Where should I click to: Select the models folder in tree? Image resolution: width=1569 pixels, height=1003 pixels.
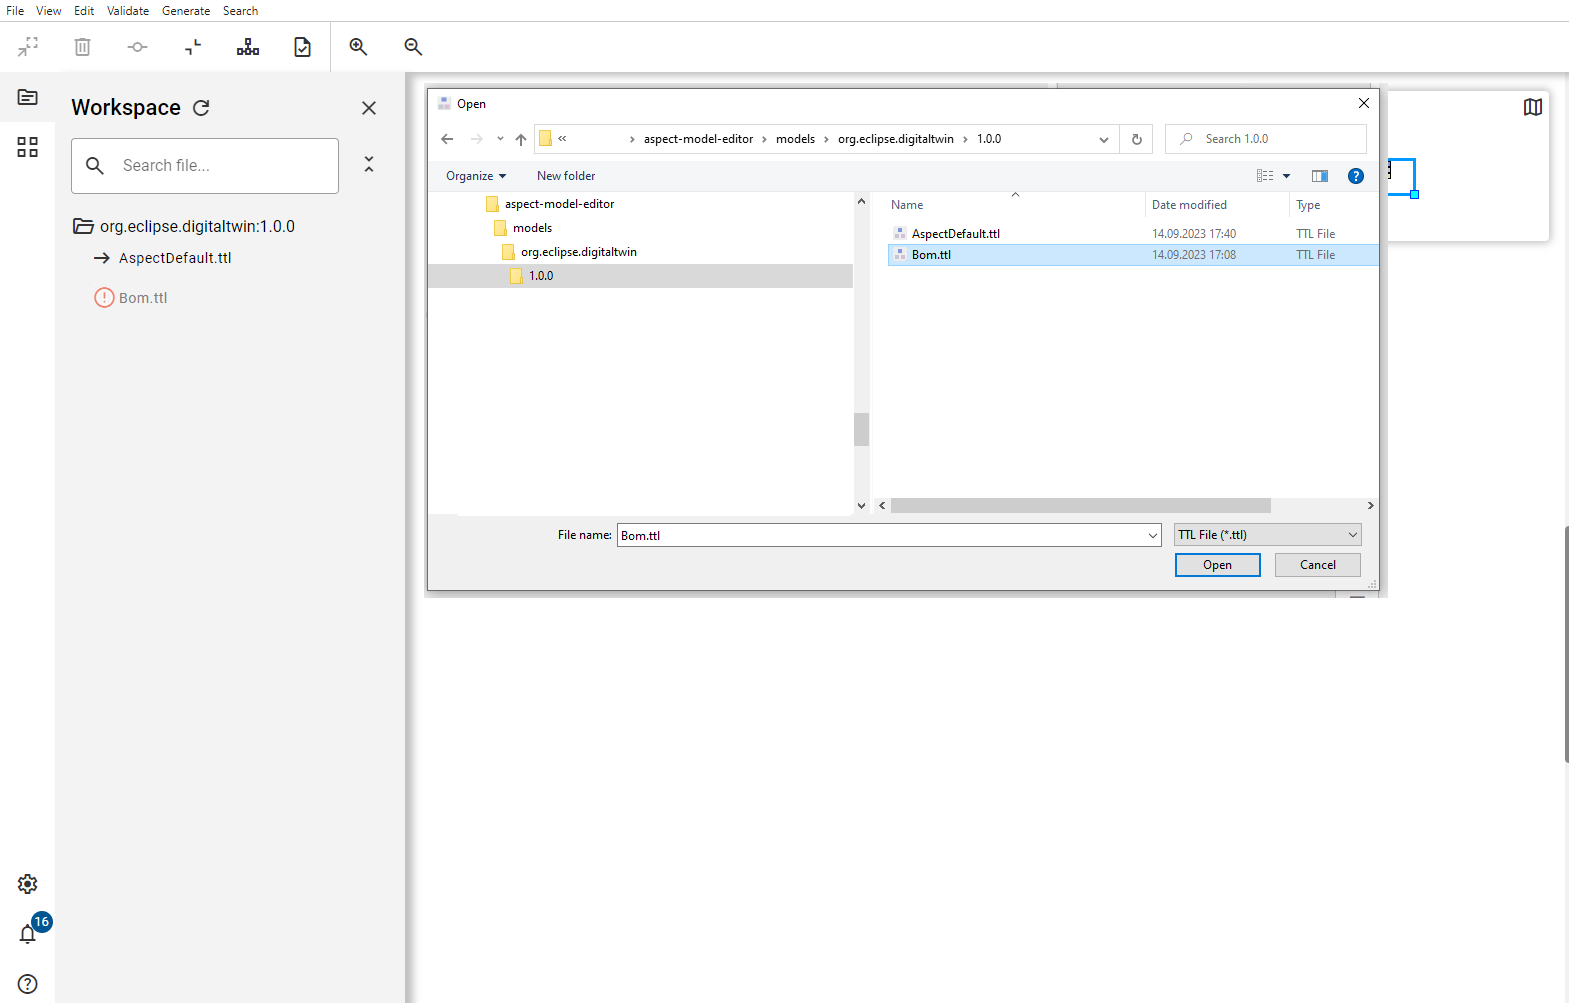coord(532,228)
